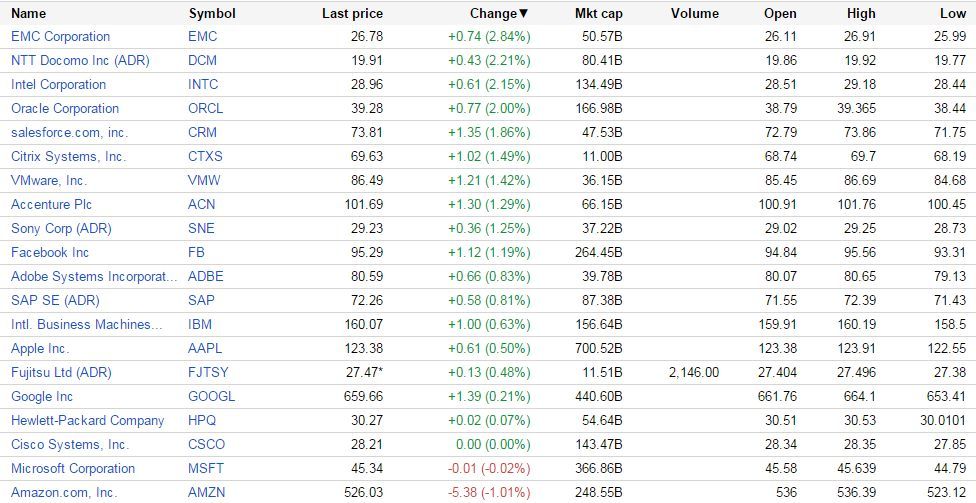Sort by the Name column header

click(x=28, y=14)
